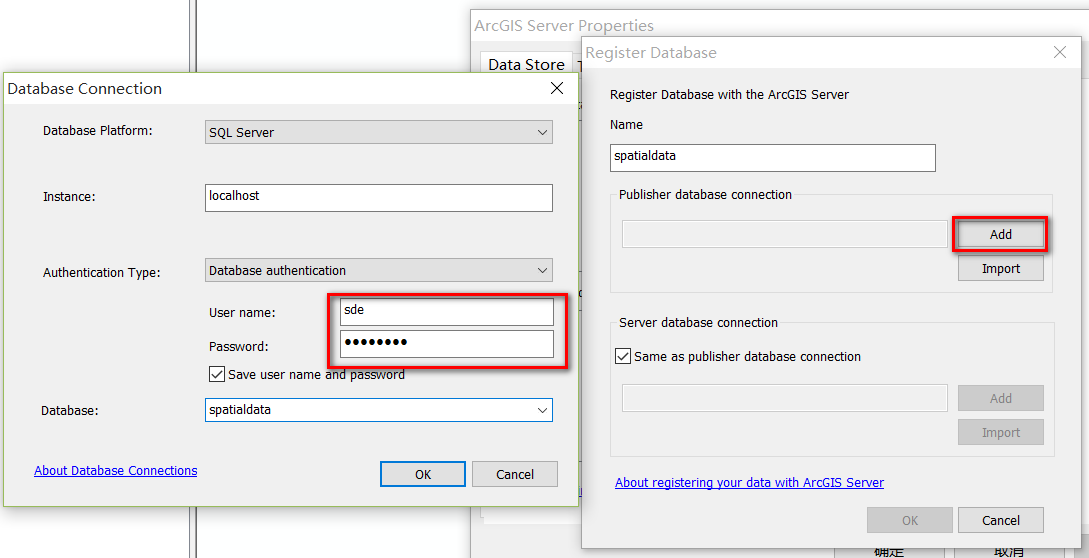Viewport: 1089px width, 558px height.
Task: Uncheck Same as publisher database connection
Action: coord(624,356)
